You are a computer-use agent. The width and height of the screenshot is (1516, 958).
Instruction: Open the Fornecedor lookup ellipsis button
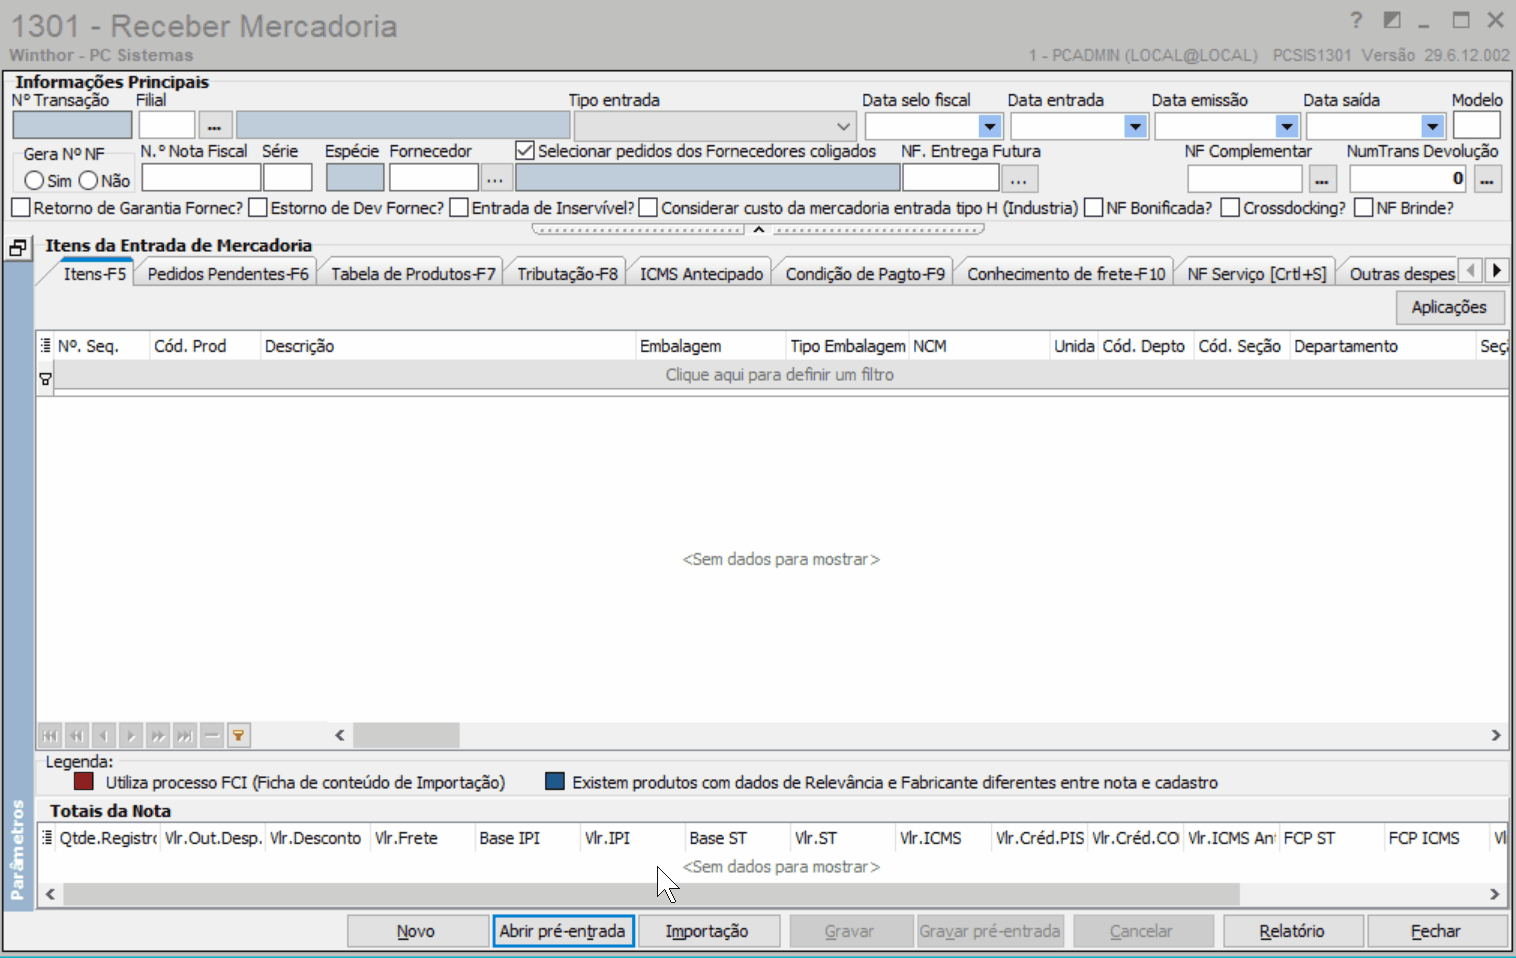495,178
